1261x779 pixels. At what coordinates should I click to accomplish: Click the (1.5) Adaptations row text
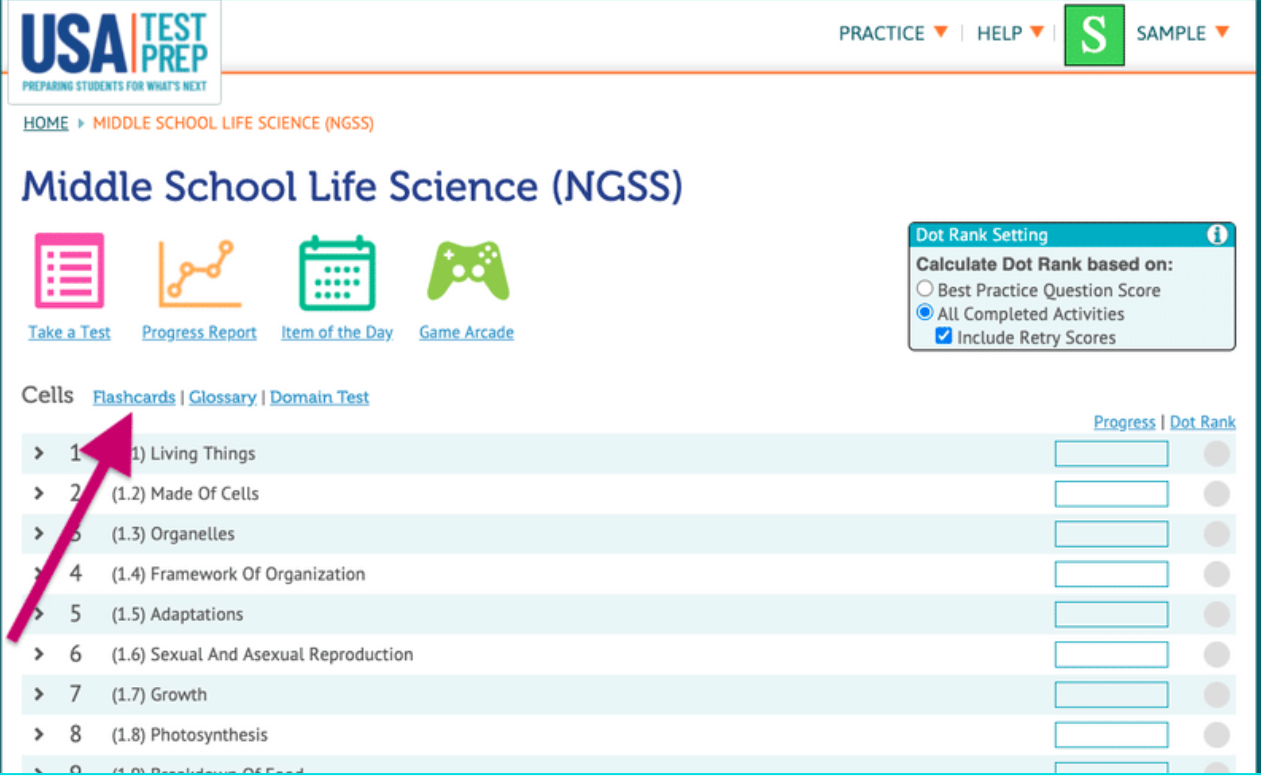pyautogui.click(x=177, y=614)
